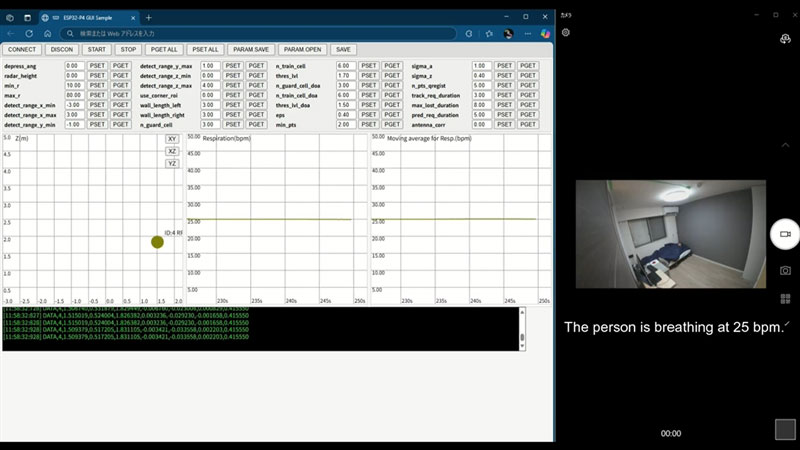Select the YZ plot view
Viewport: 800px width, 450px height.
point(172,163)
